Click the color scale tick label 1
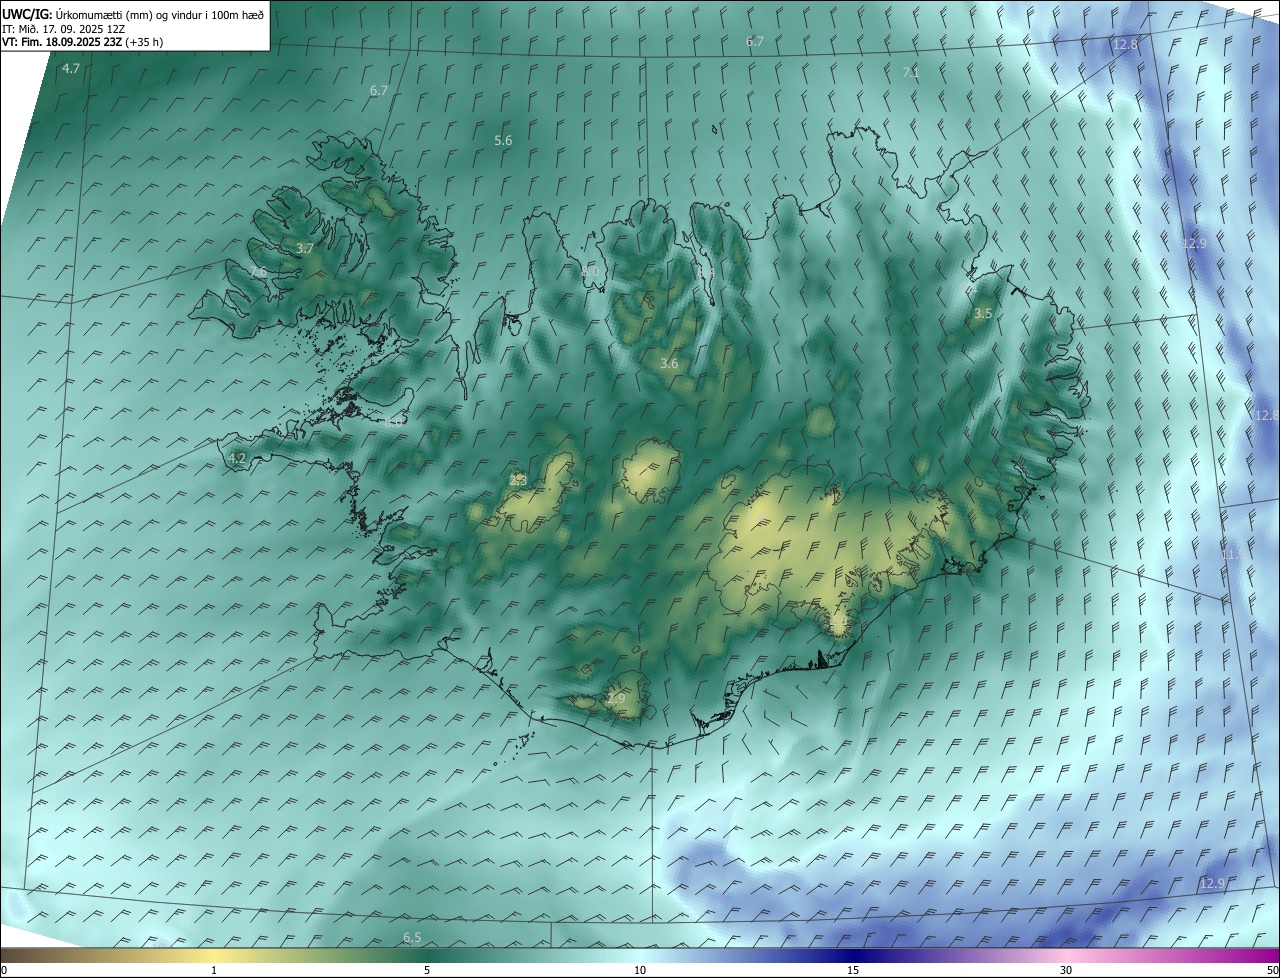This screenshot has height=978, width=1280. pyautogui.click(x=214, y=970)
